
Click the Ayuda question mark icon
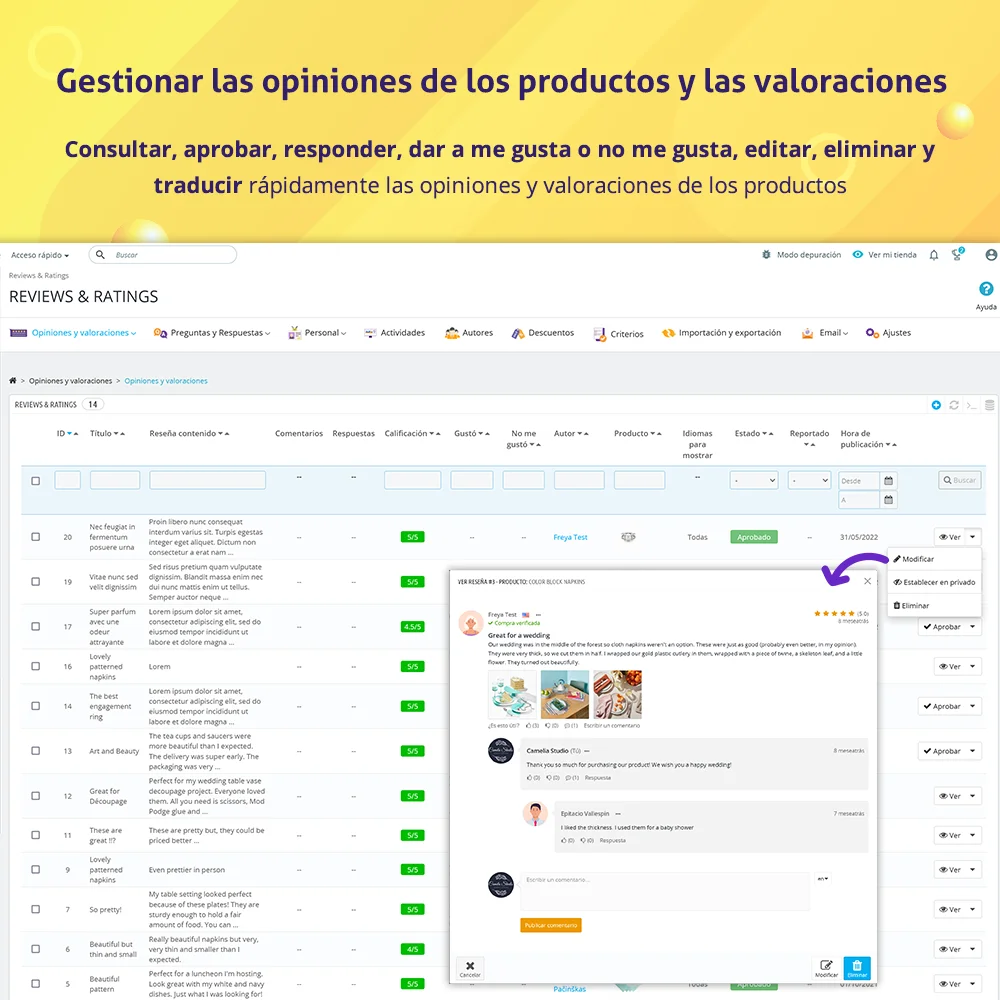986,288
